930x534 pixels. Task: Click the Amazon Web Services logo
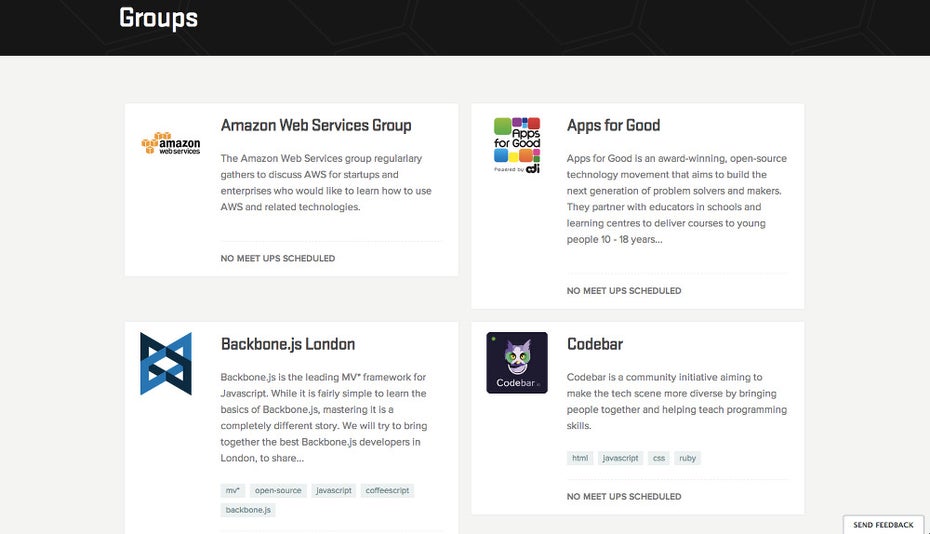[171, 144]
